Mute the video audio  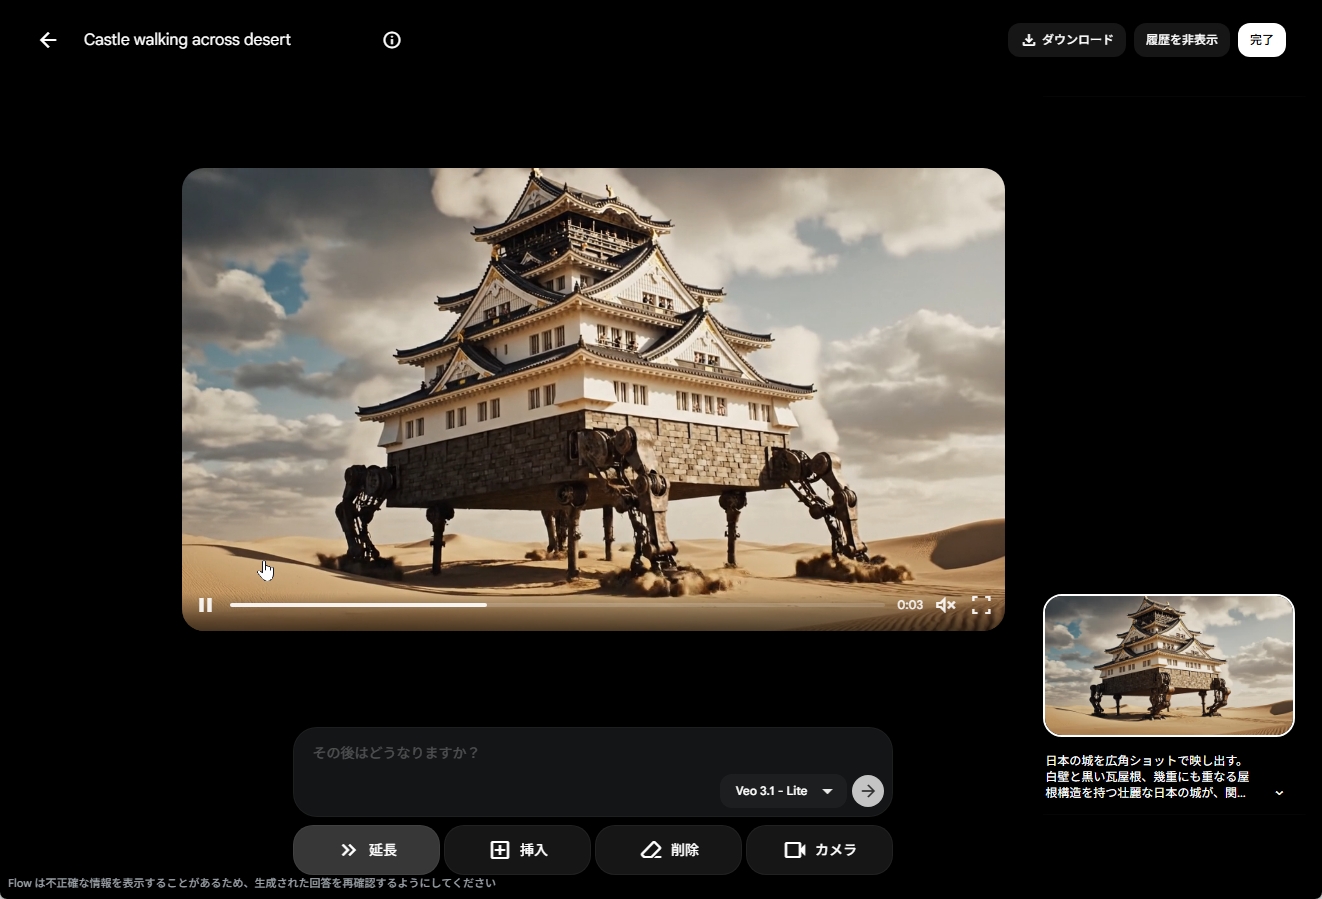click(x=945, y=605)
